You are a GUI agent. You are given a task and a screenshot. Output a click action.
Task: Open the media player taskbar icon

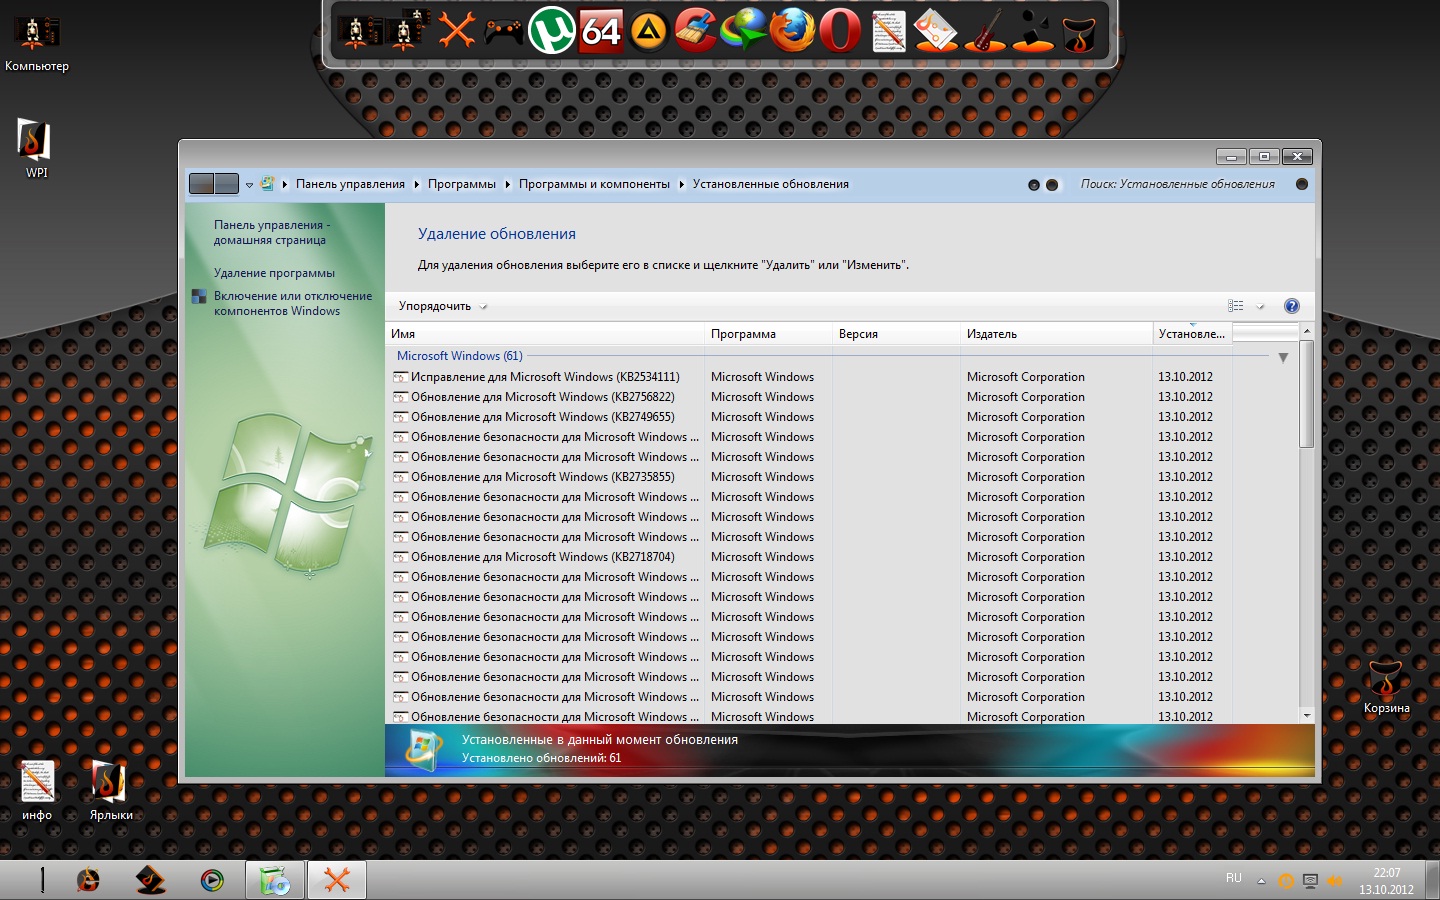[212, 880]
